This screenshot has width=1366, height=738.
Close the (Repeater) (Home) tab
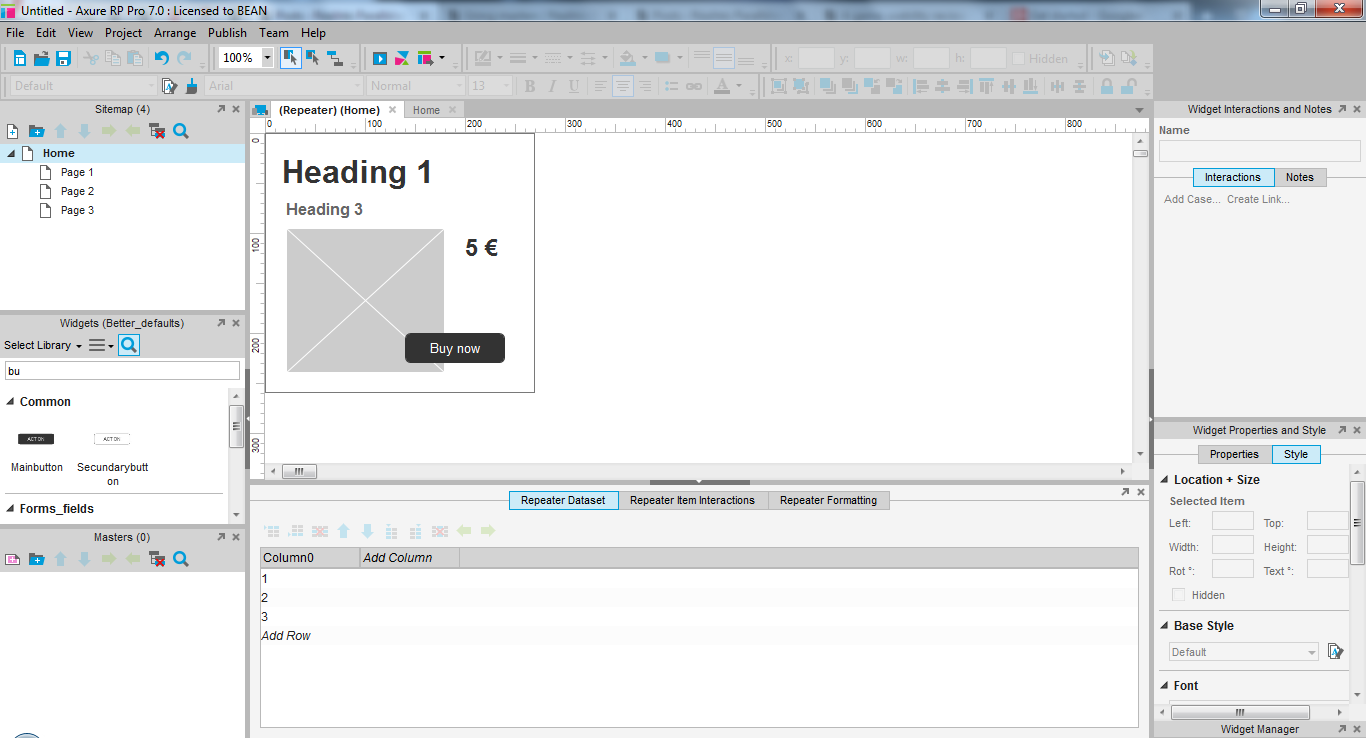(x=393, y=110)
